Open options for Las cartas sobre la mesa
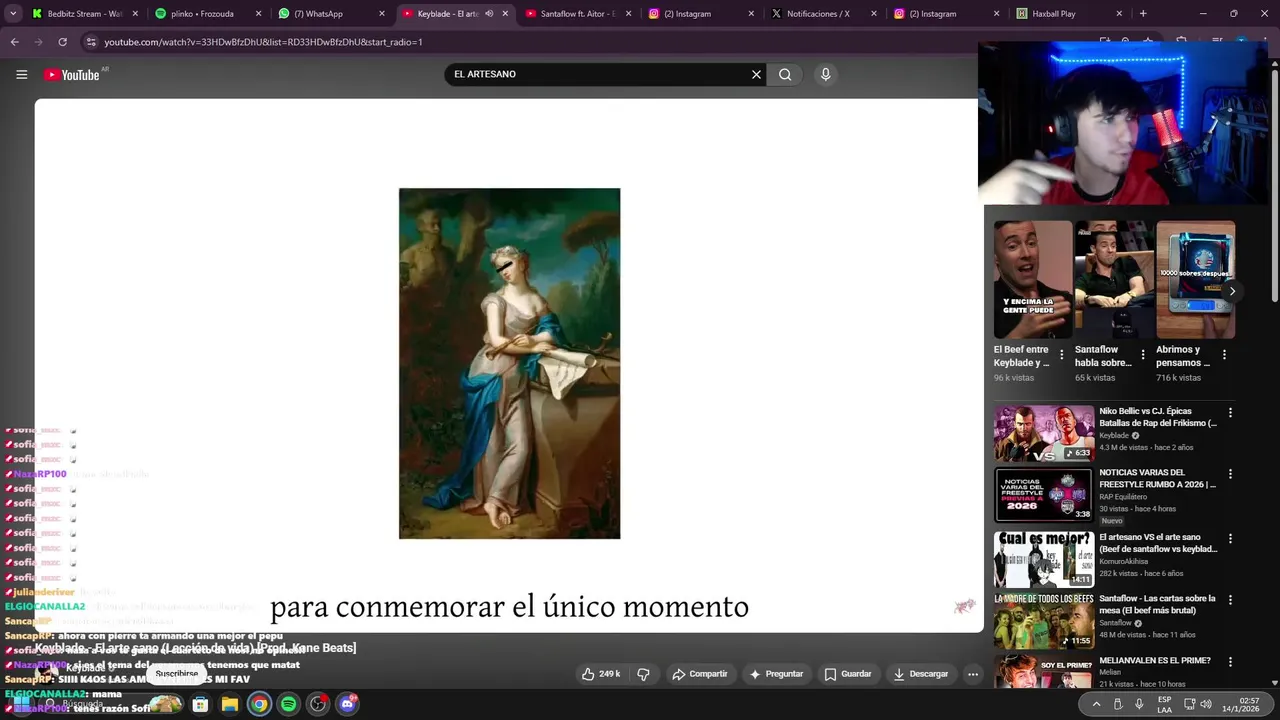1280x720 pixels. [1230, 600]
